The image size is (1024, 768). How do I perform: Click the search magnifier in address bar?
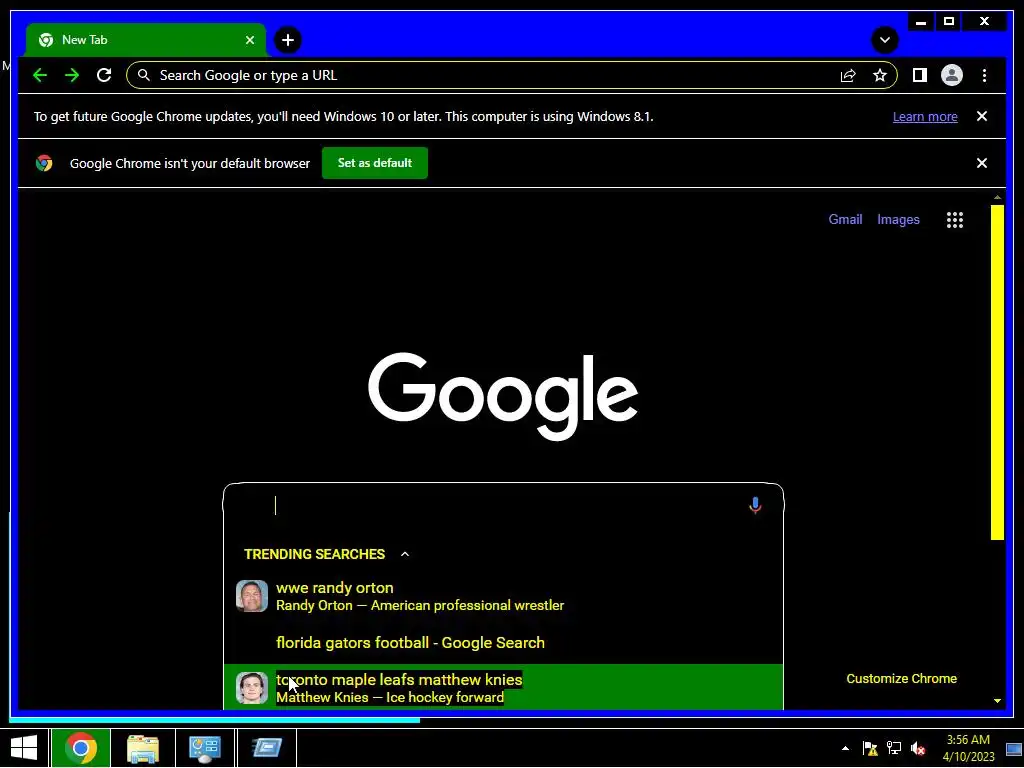[144, 75]
